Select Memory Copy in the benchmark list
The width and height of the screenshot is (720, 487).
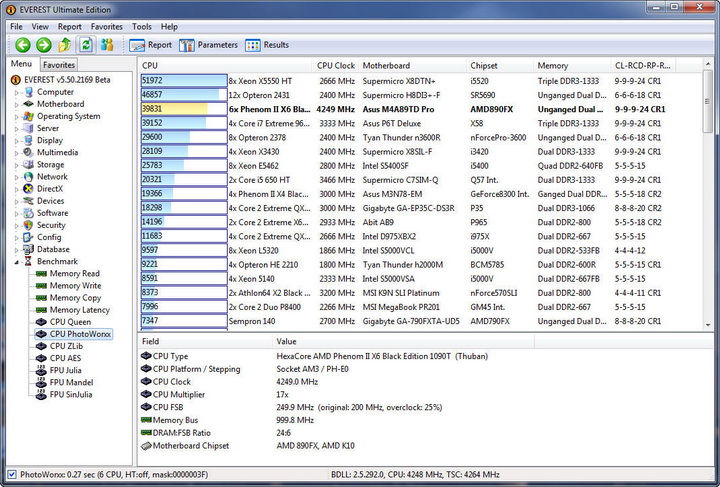(75, 297)
